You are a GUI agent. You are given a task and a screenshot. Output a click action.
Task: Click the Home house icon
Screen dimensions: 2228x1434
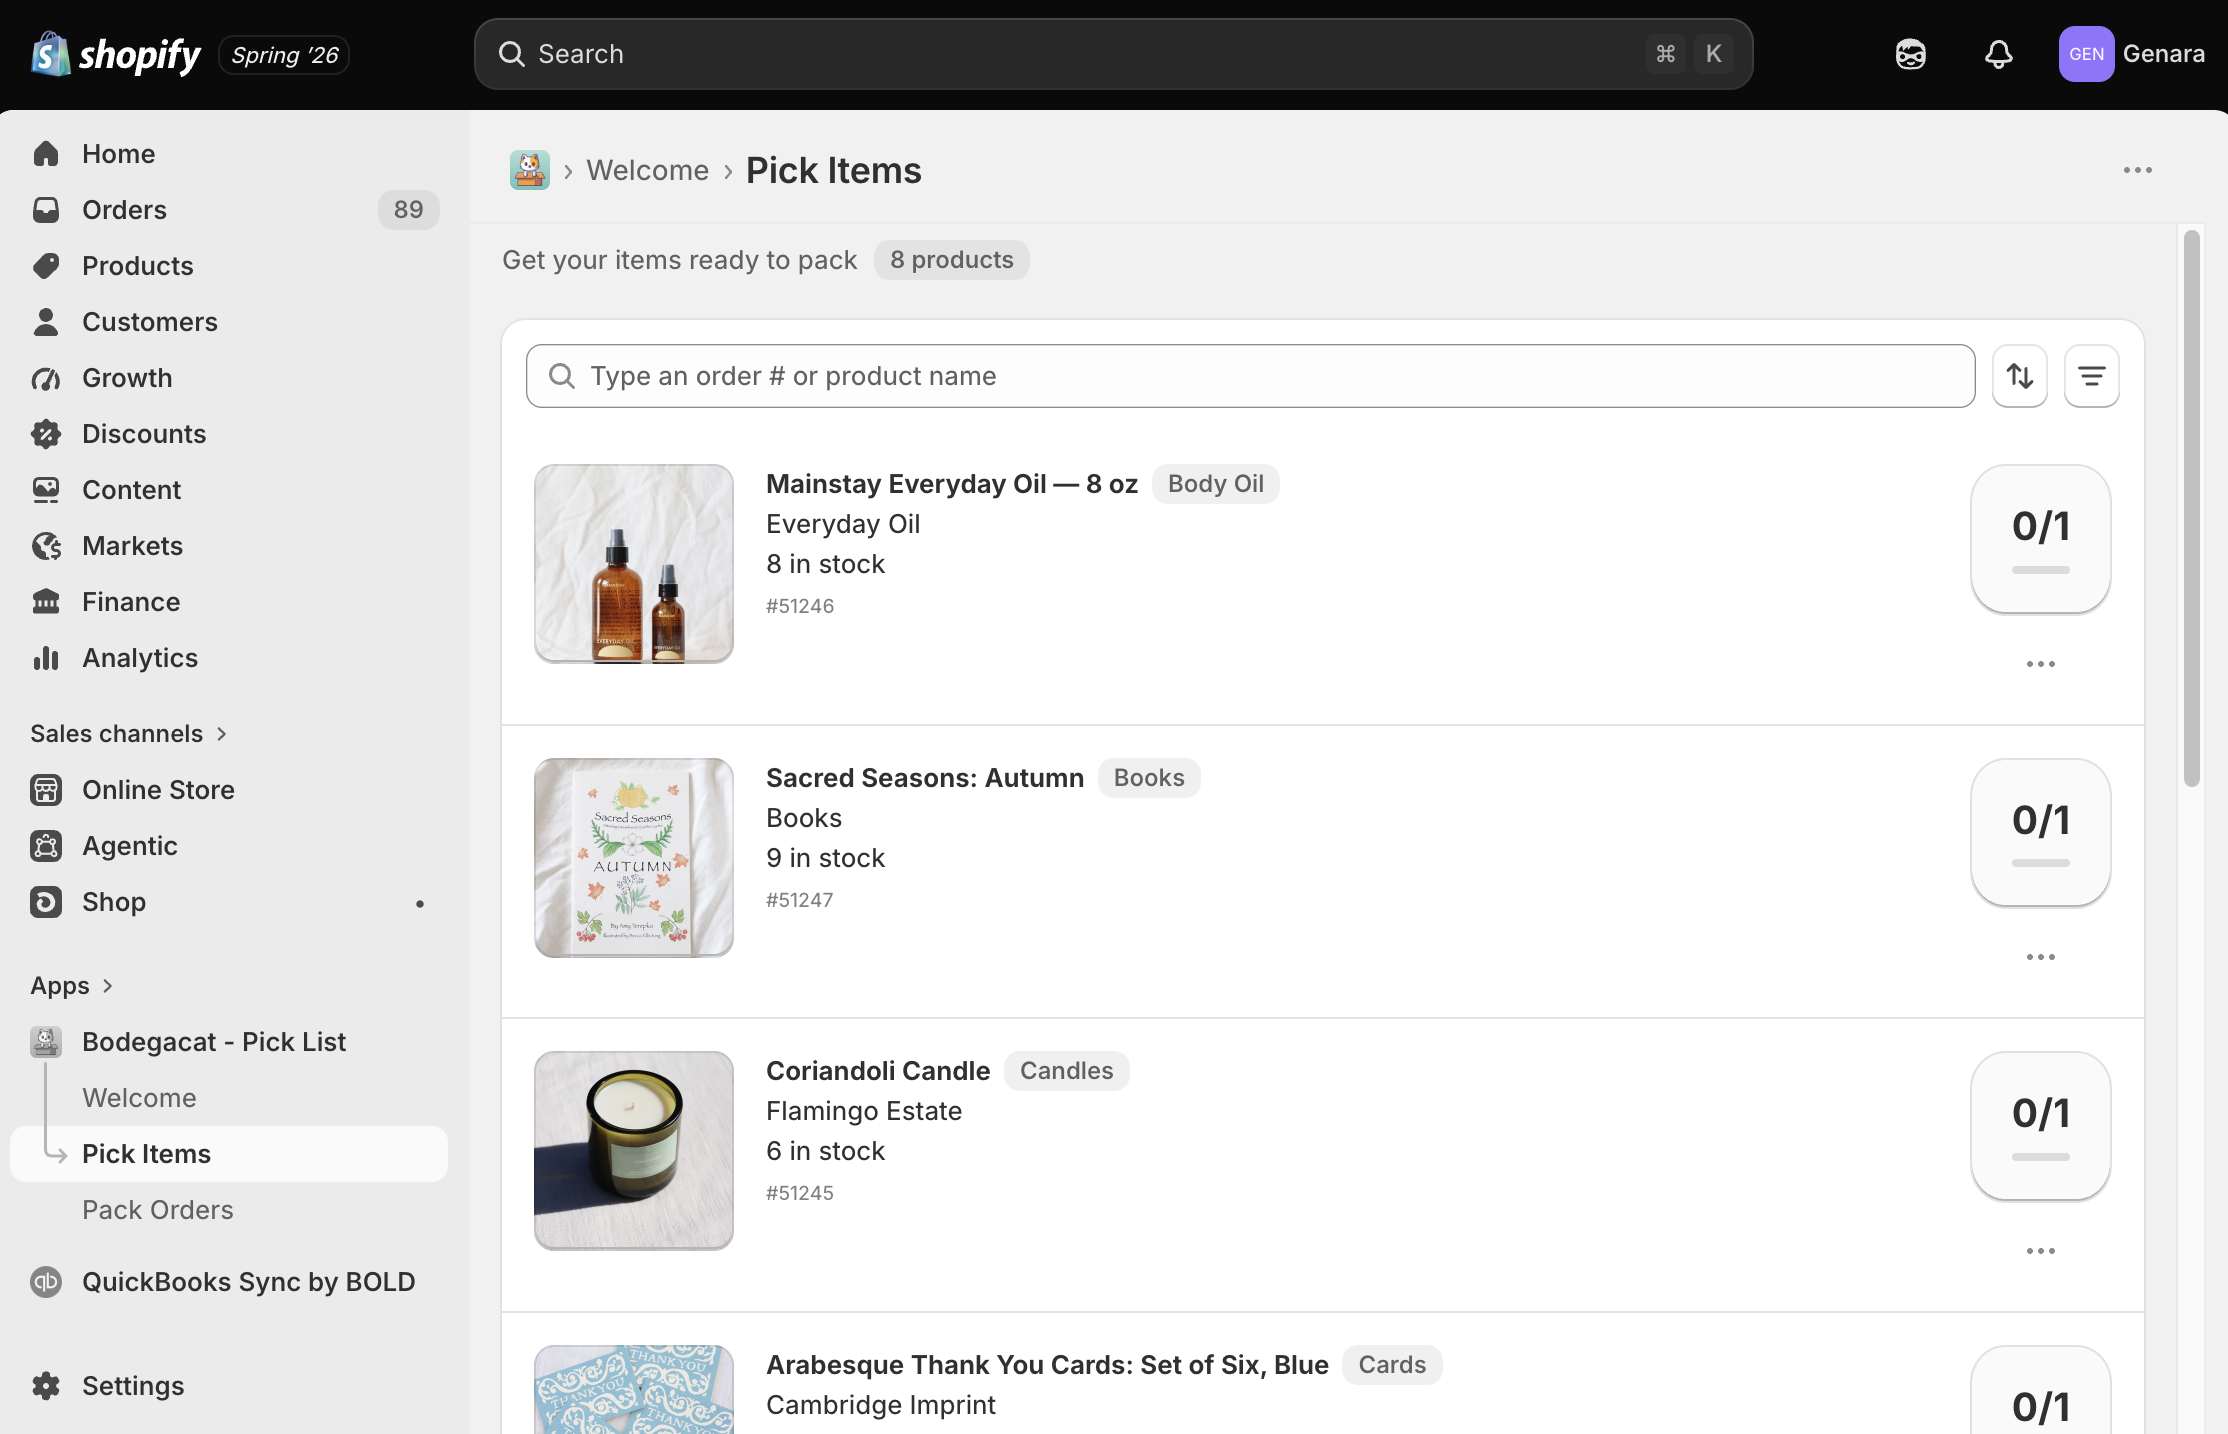46,154
